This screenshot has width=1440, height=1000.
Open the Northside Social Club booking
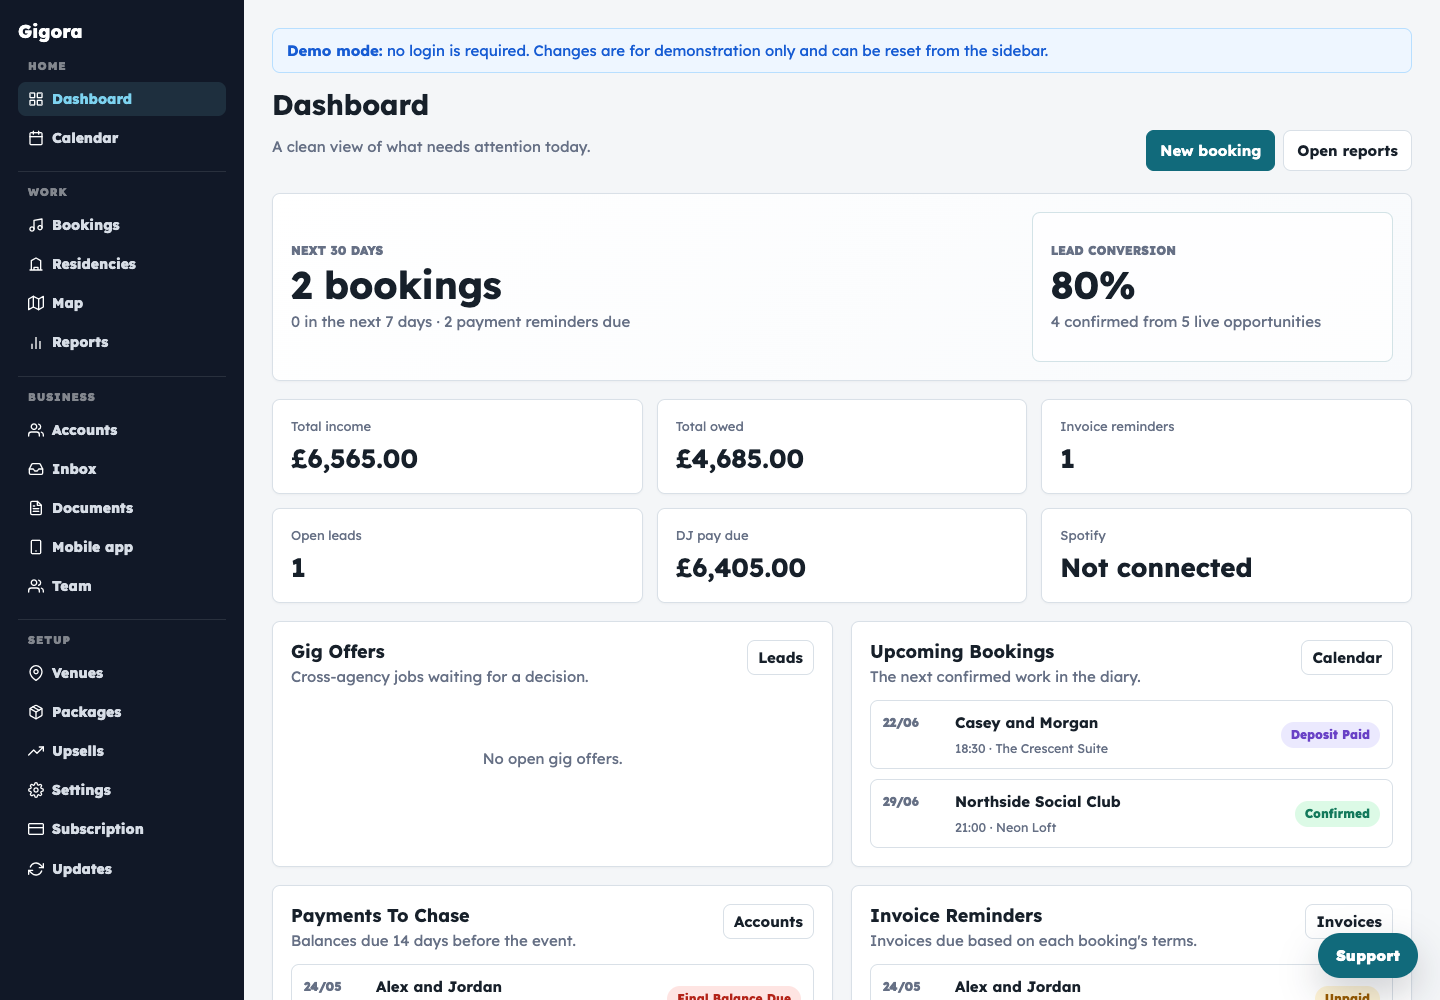(x=1131, y=813)
